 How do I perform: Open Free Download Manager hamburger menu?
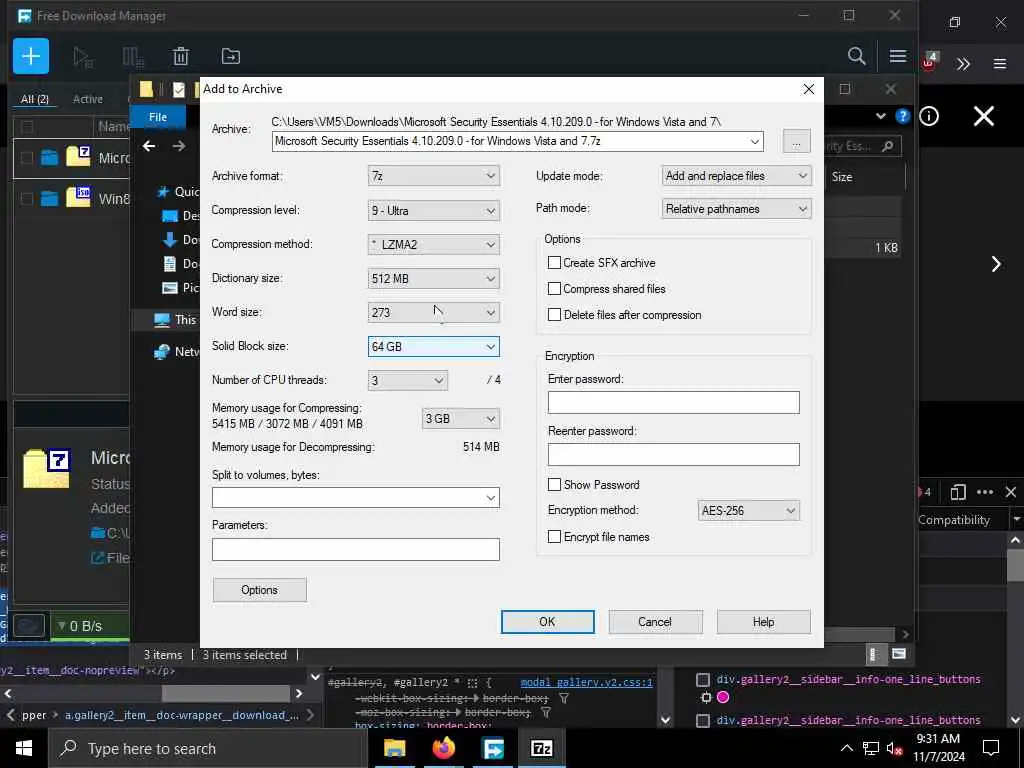point(898,56)
